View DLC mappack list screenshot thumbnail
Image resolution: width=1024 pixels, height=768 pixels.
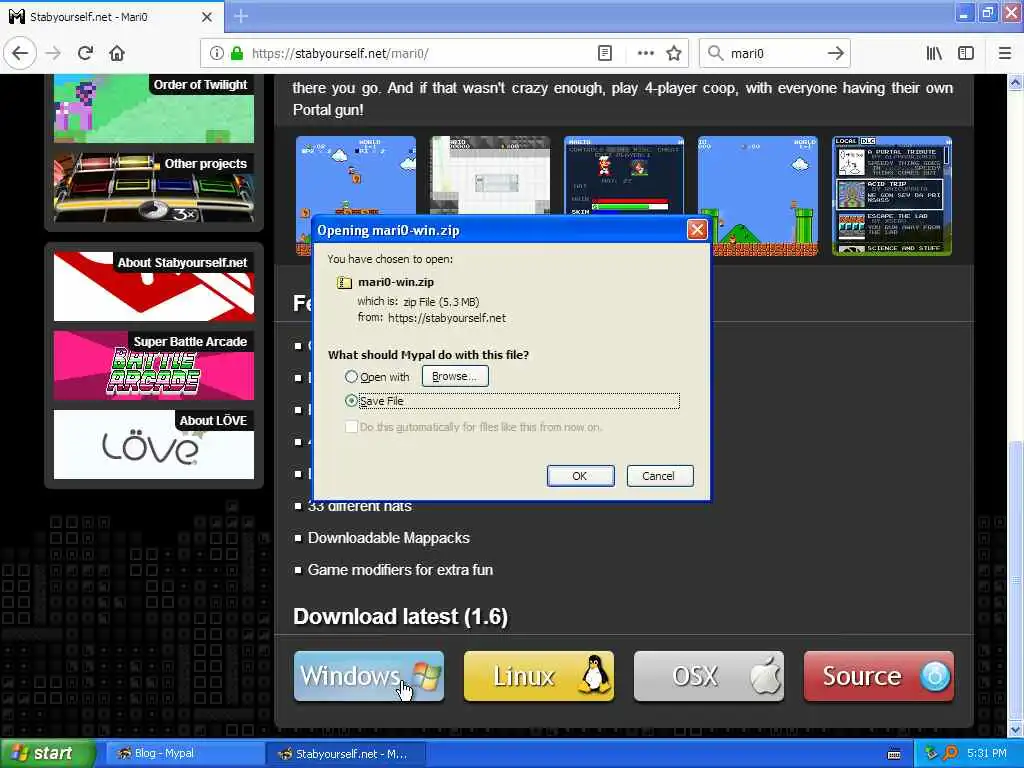[x=891, y=195]
